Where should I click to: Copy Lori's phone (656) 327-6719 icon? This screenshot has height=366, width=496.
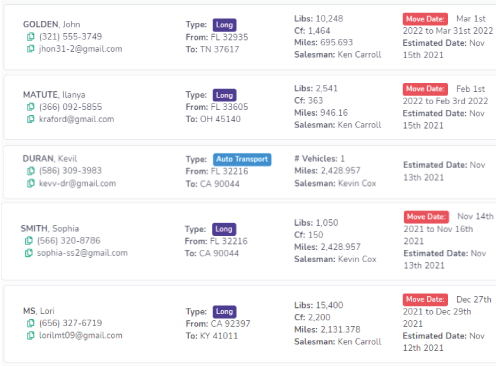(30, 323)
